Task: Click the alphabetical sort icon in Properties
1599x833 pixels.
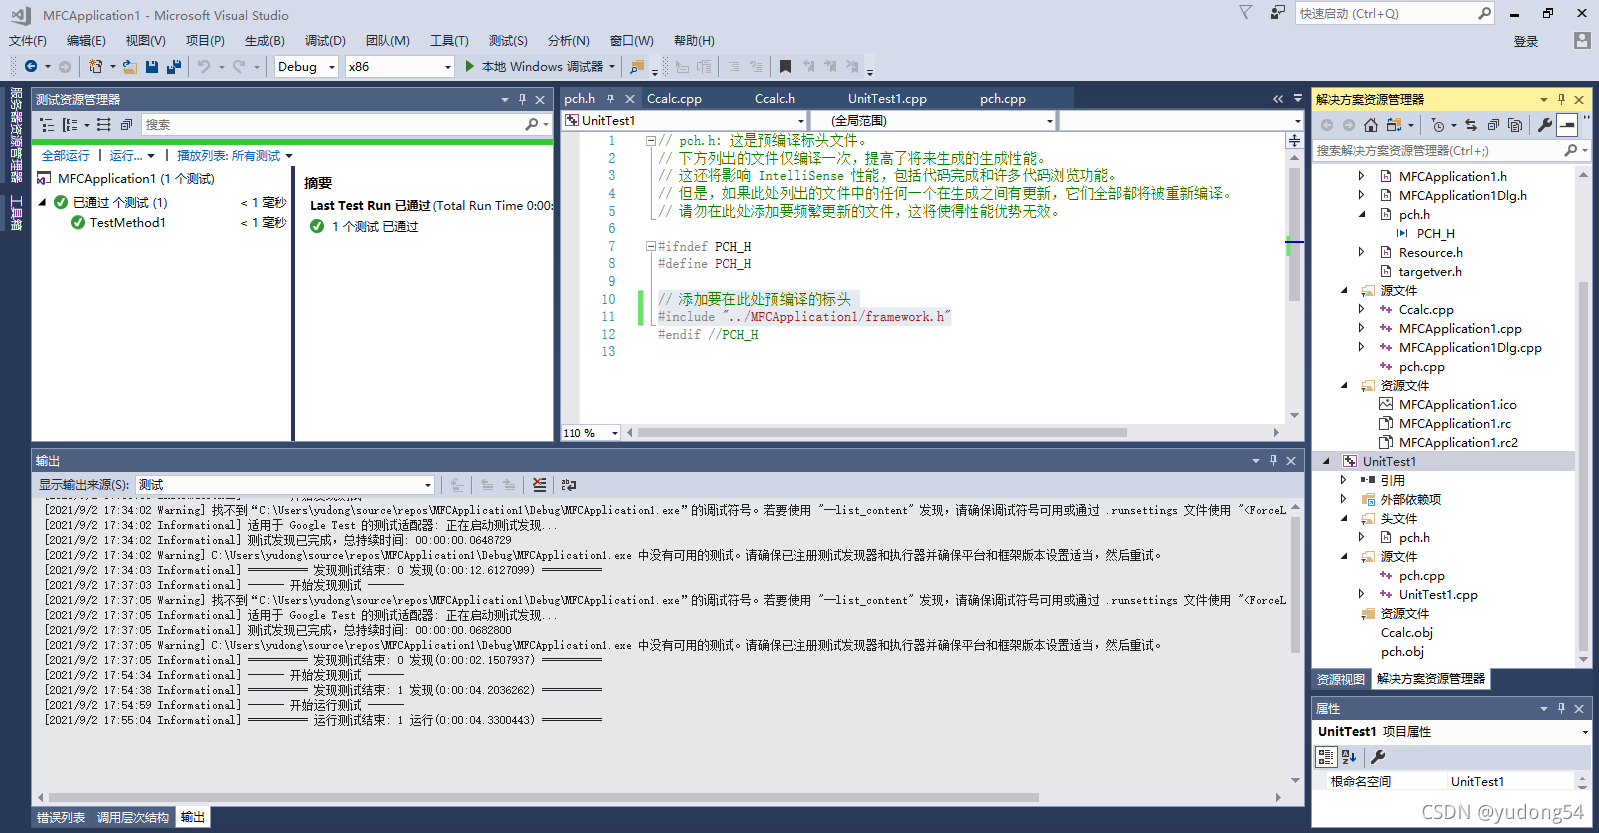Action: [1349, 757]
